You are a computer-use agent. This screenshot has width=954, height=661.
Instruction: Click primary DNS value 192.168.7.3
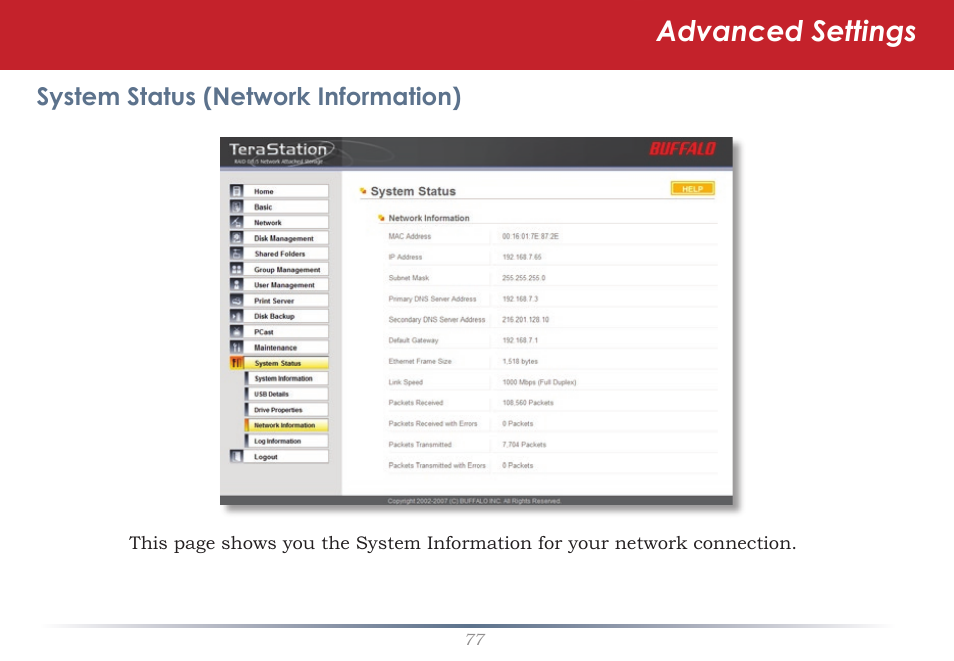[520, 299]
